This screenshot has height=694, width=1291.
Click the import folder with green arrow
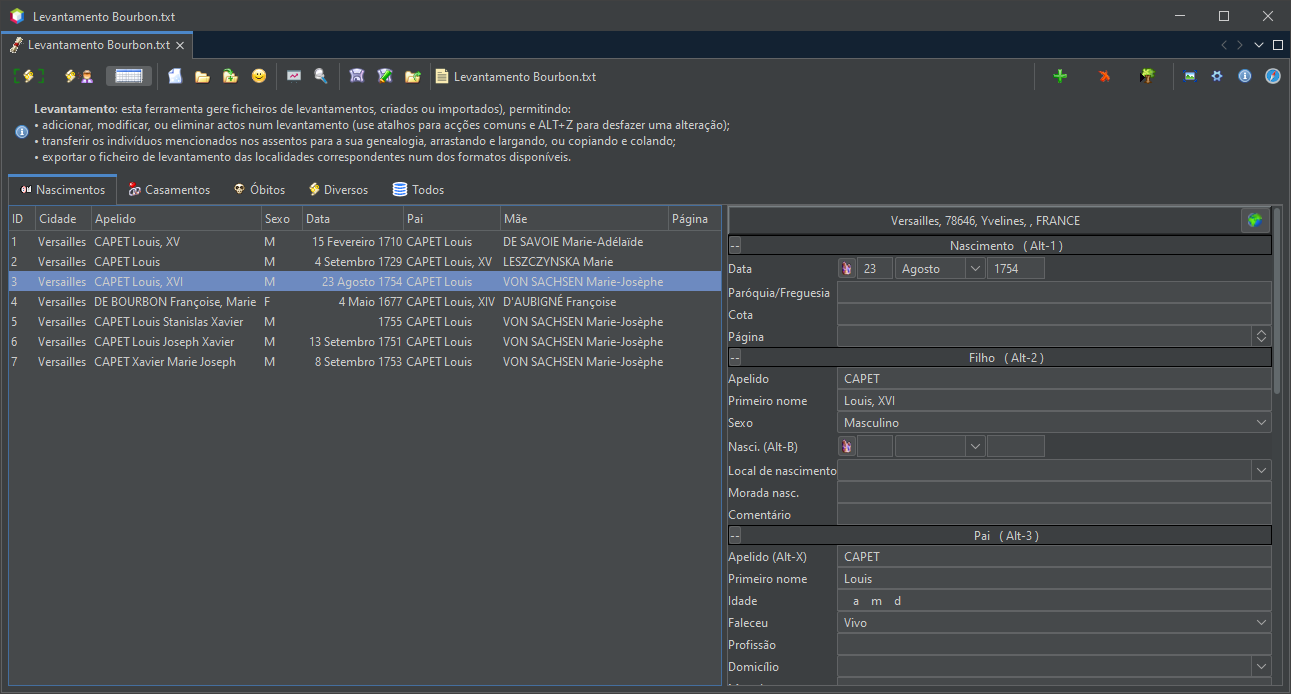(x=230, y=76)
